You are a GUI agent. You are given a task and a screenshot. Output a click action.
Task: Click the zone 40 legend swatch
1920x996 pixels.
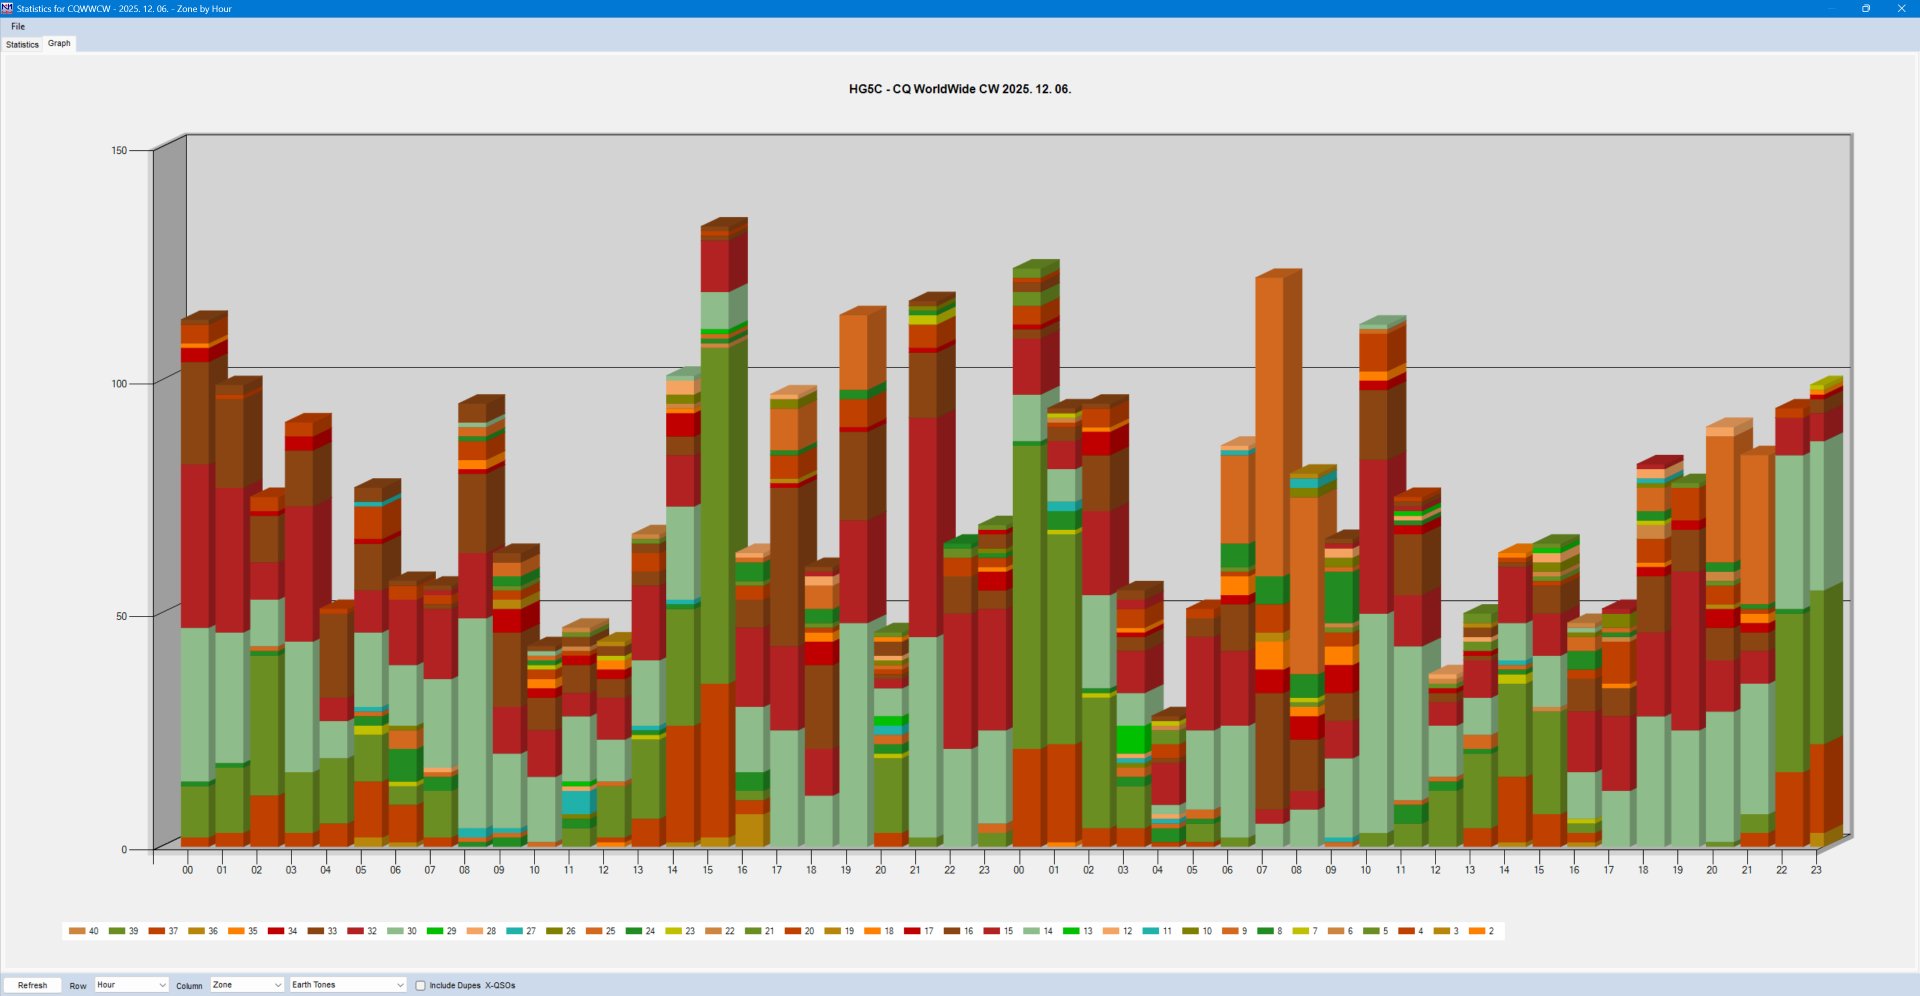tap(77, 931)
